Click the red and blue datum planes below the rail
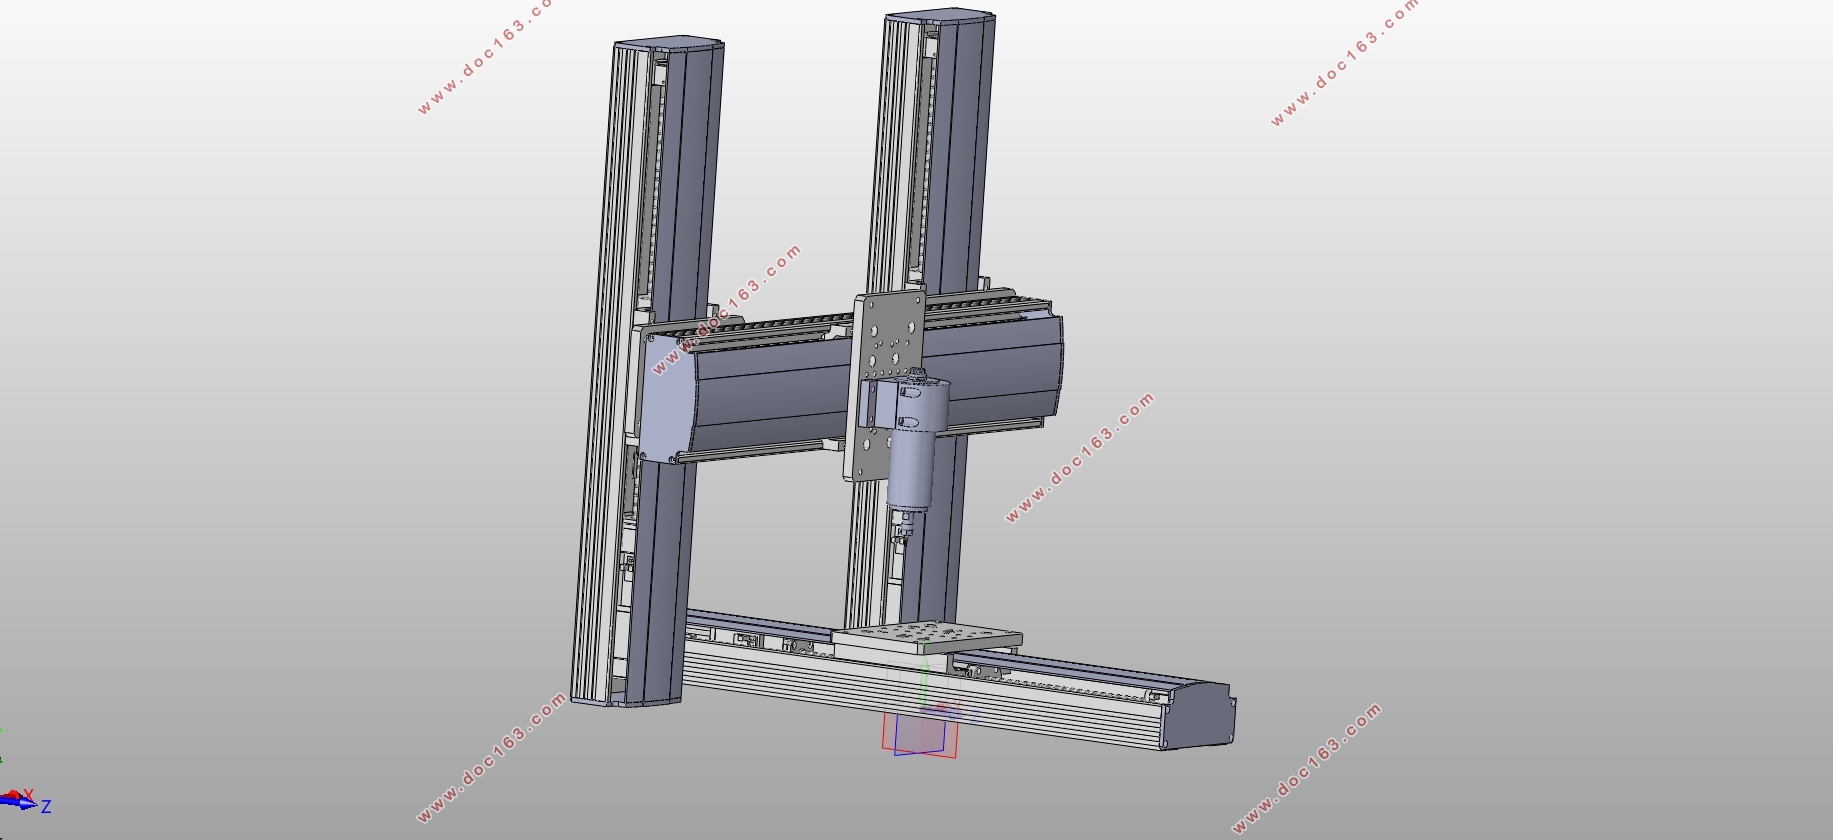Screen dimensions: 1833x840 (920, 735)
